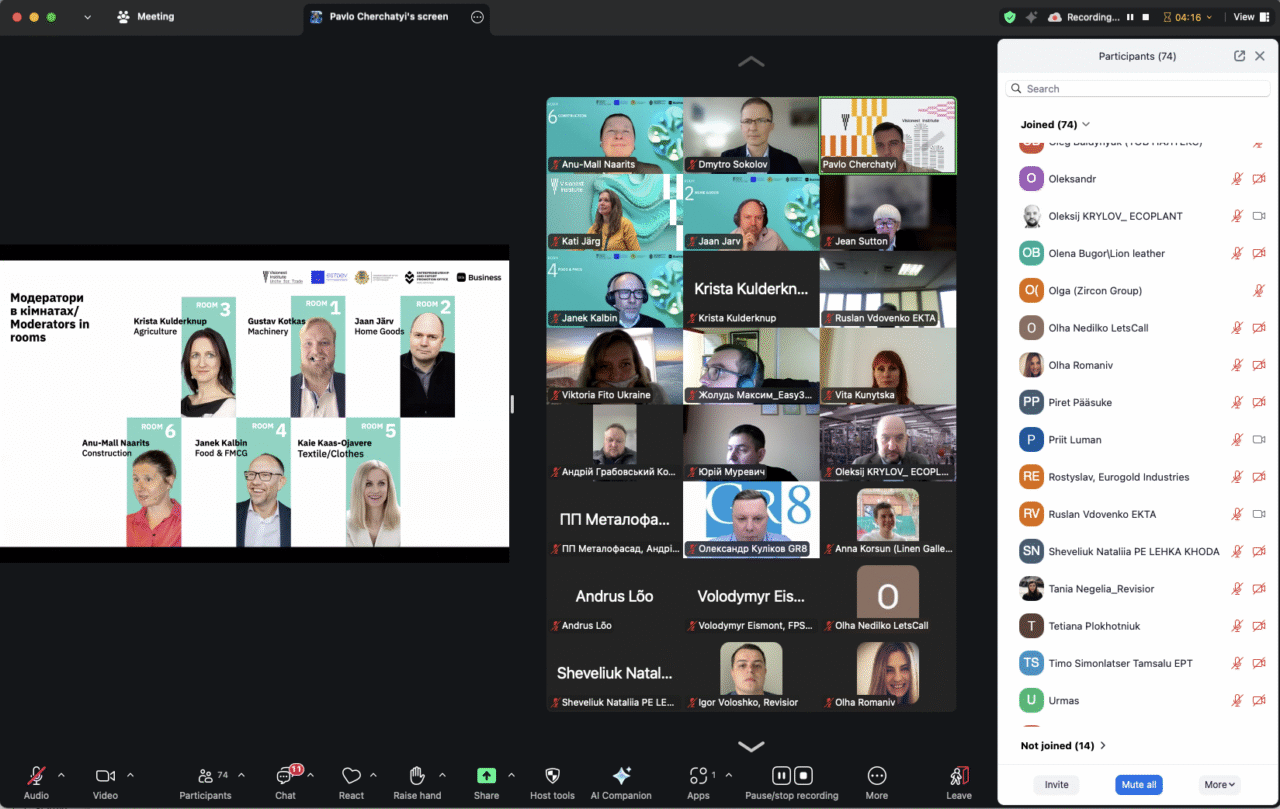Expand the Audio options arrow
Viewport: 1280px width, 809px height.
coord(61,775)
